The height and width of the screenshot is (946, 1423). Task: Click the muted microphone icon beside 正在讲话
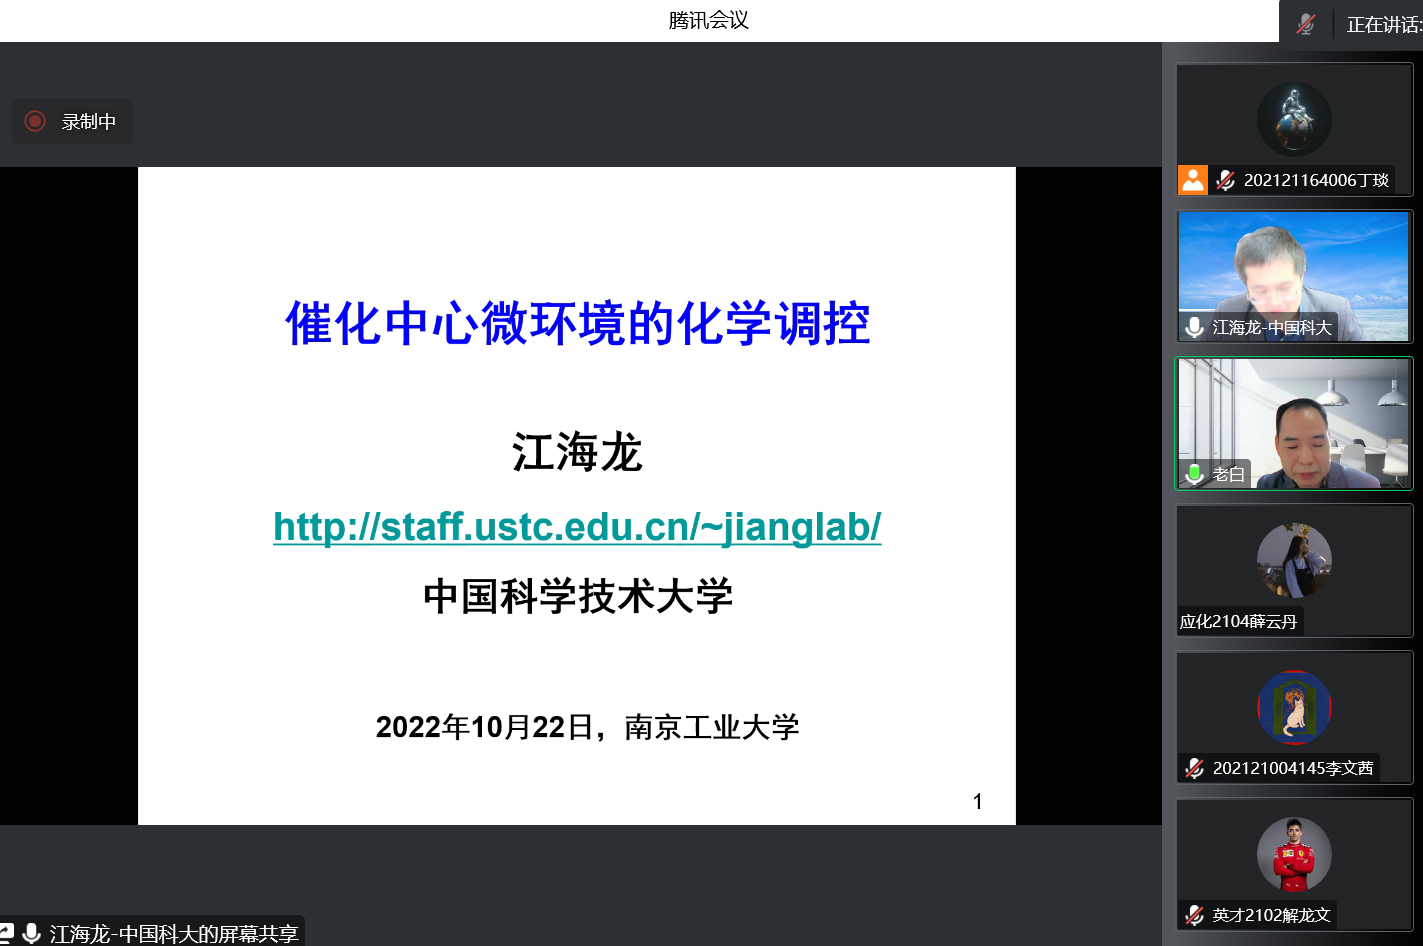[x=1306, y=24]
